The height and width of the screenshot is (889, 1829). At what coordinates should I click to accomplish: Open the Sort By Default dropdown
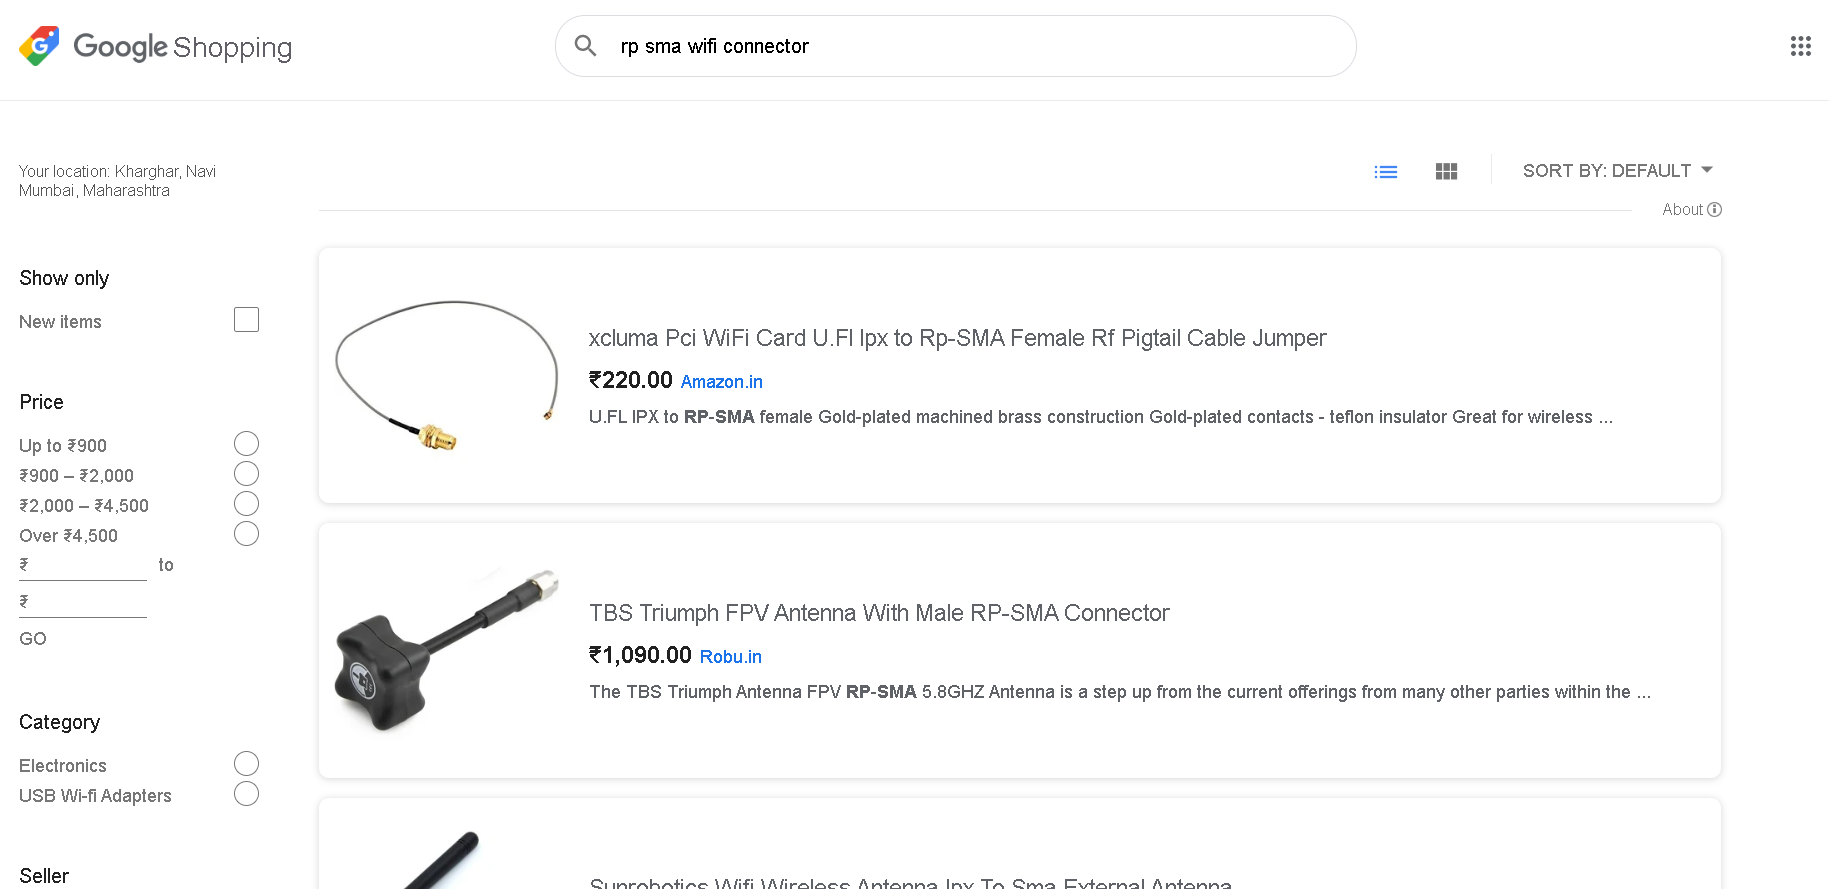click(1617, 171)
